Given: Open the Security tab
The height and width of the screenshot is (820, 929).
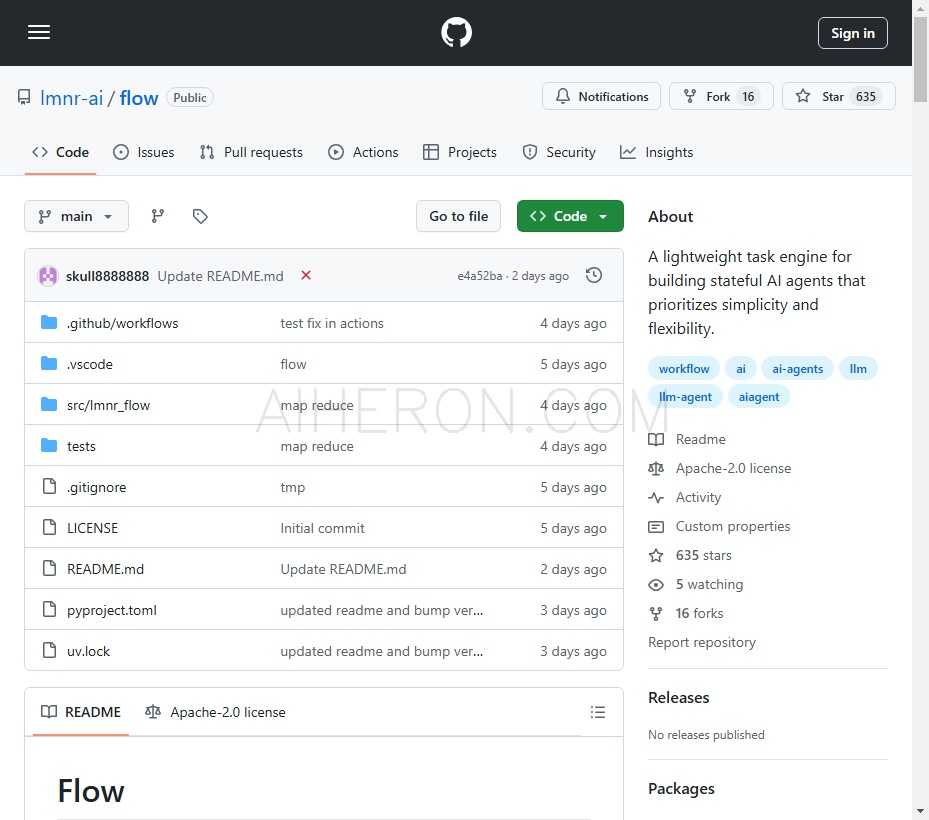Looking at the screenshot, I should (559, 152).
